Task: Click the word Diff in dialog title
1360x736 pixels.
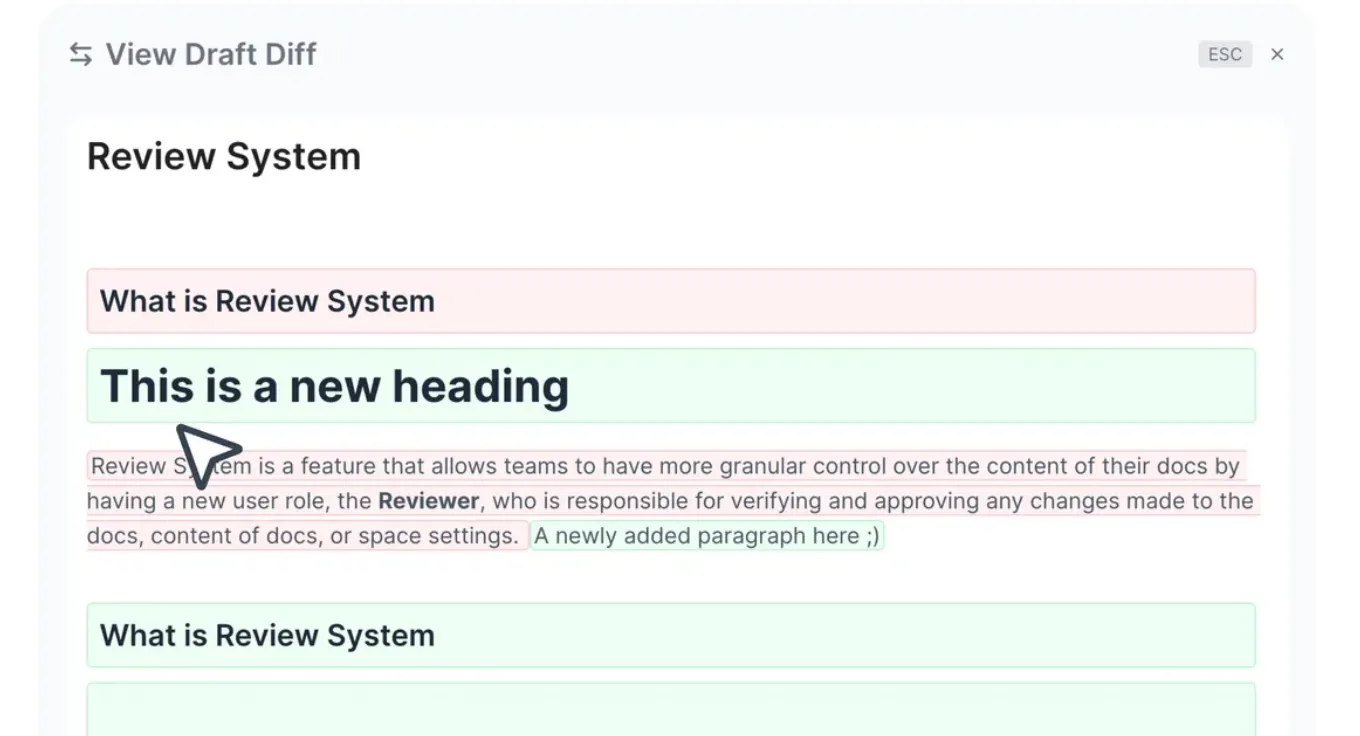Action: click(x=291, y=54)
